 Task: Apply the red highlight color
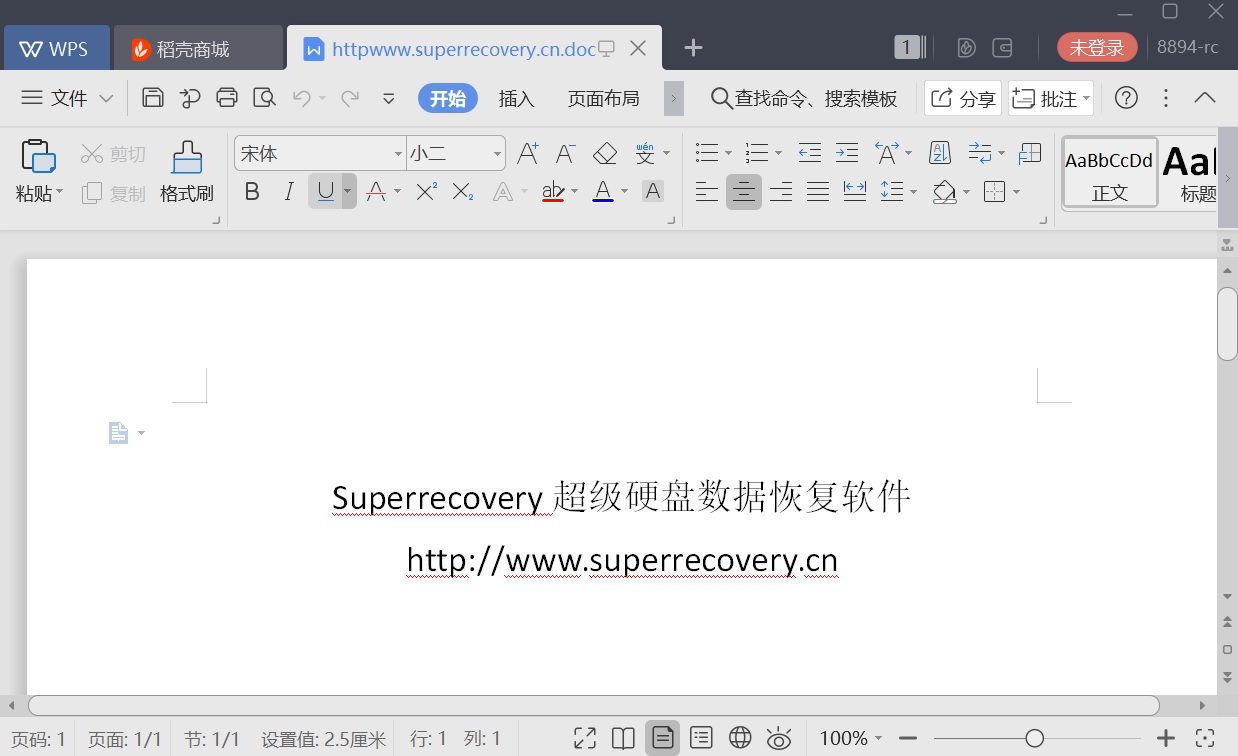coord(553,191)
